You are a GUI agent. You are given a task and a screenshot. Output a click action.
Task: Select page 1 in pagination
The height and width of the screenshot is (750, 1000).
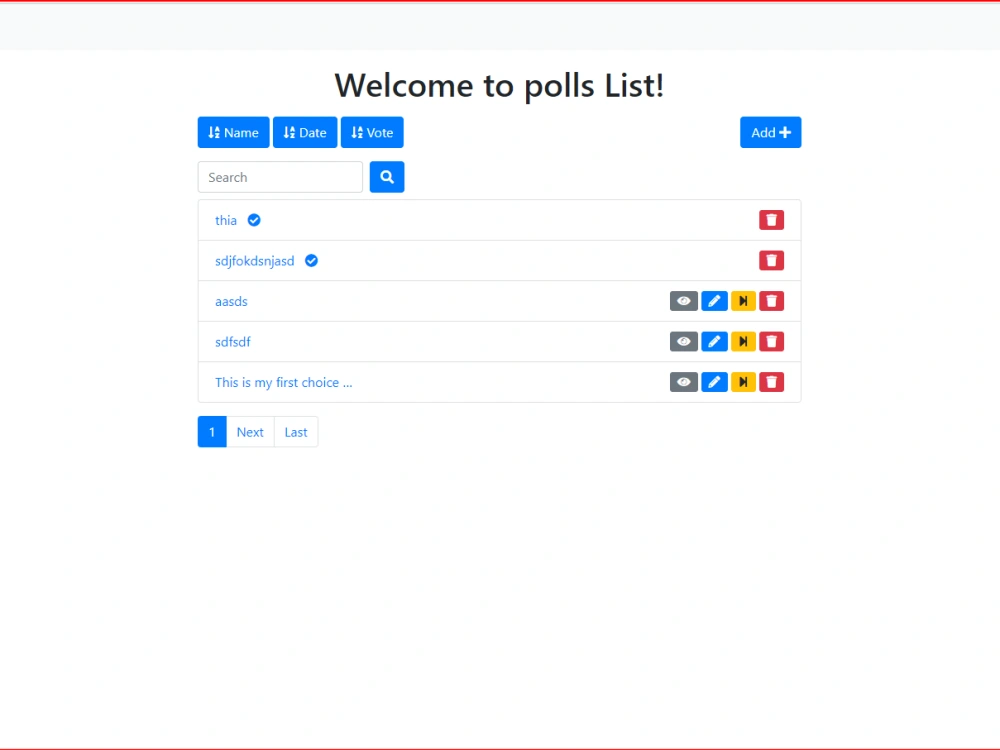click(x=212, y=432)
